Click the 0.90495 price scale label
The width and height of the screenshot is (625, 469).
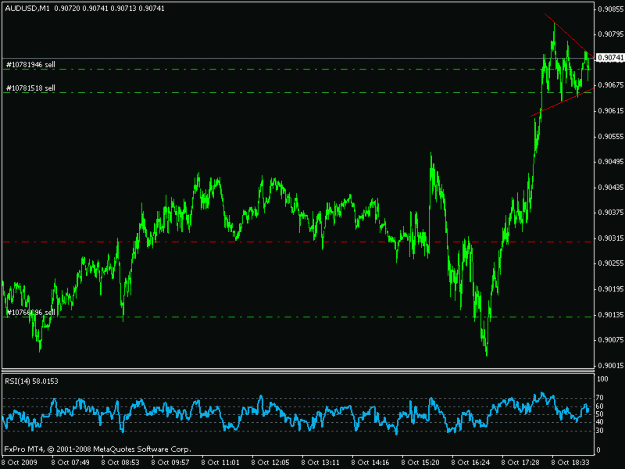[610, 162]
